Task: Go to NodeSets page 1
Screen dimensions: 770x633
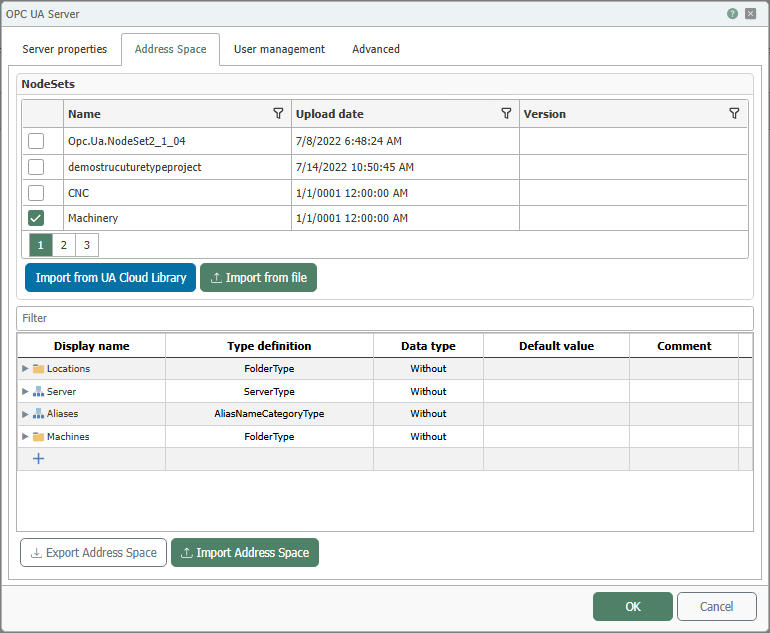Action: [x=41, y=245]
